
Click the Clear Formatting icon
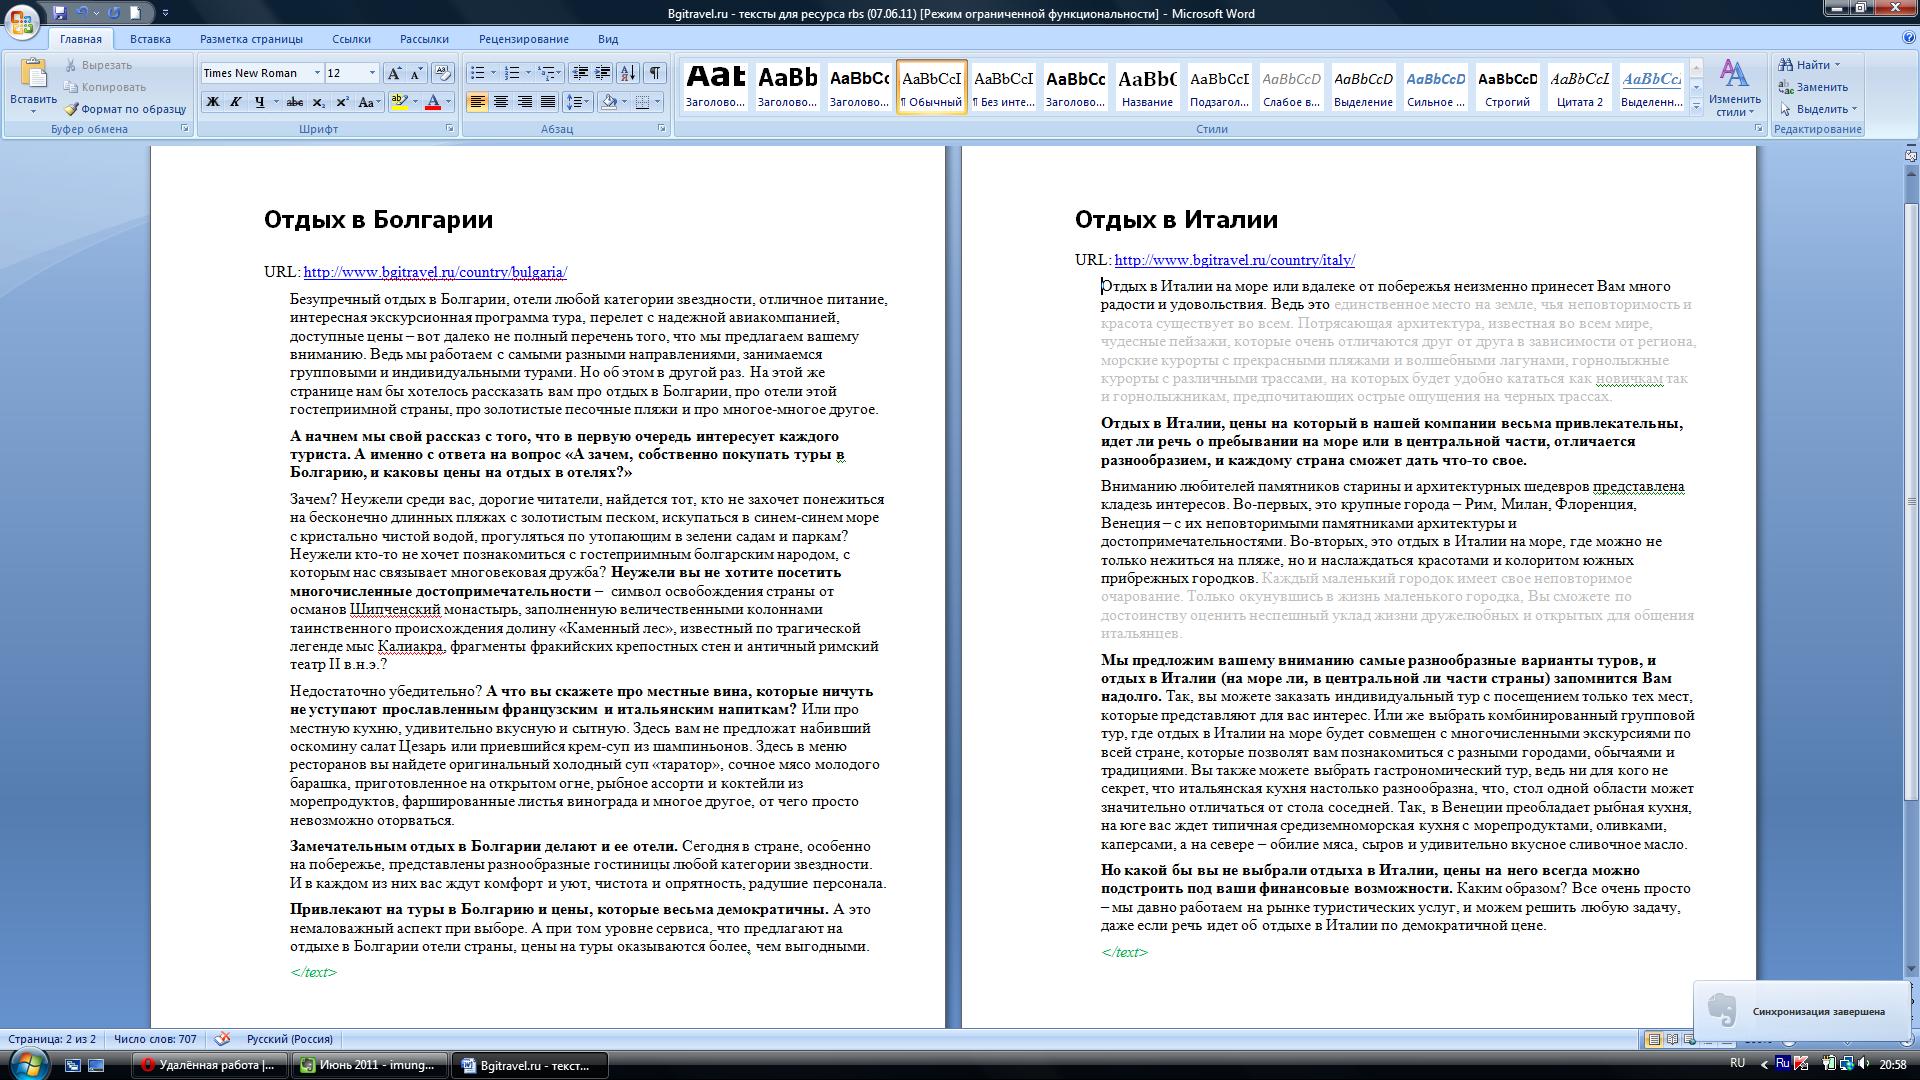point(443,73)
